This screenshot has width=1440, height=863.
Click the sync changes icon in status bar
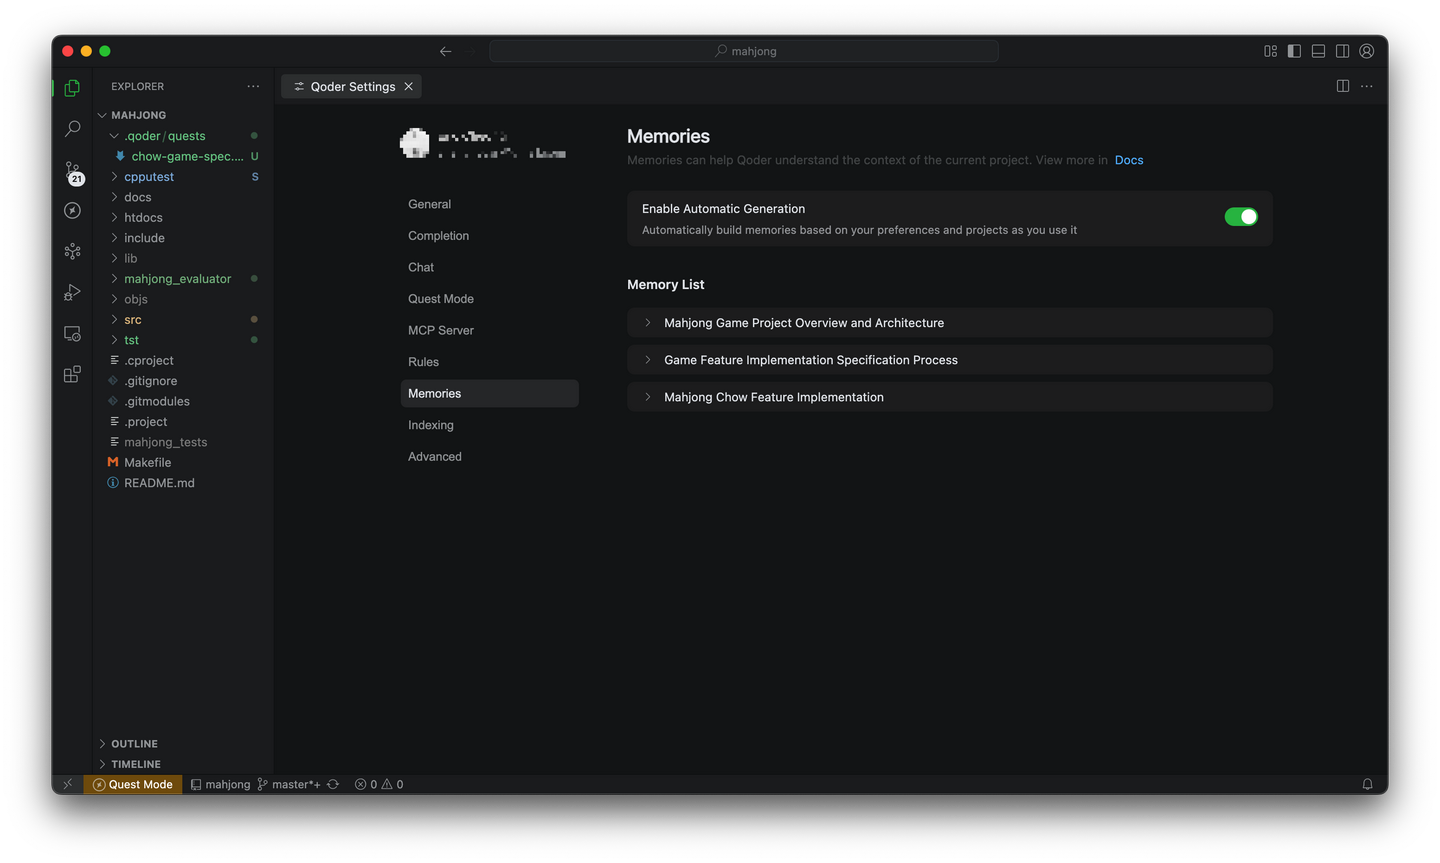[x=333, y=784]
